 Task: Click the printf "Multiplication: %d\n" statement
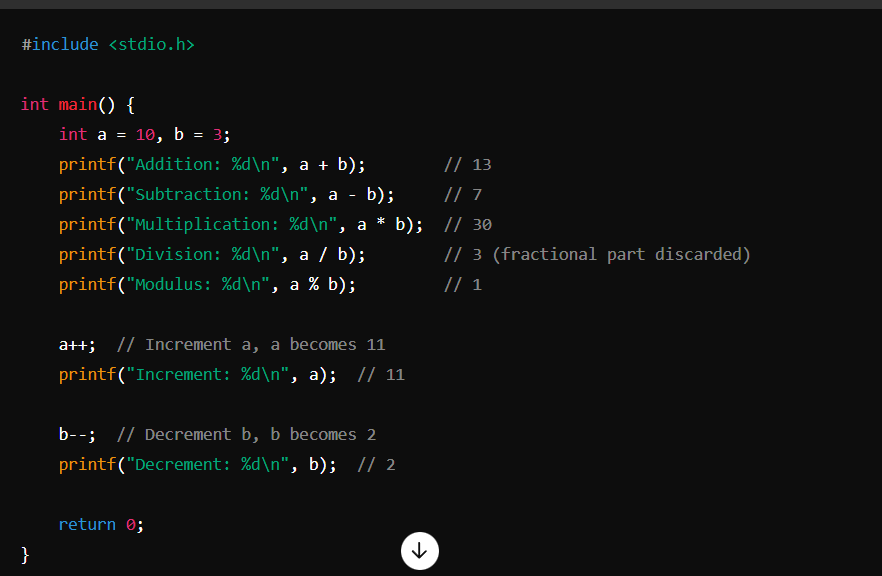click(x=241, y=224)
